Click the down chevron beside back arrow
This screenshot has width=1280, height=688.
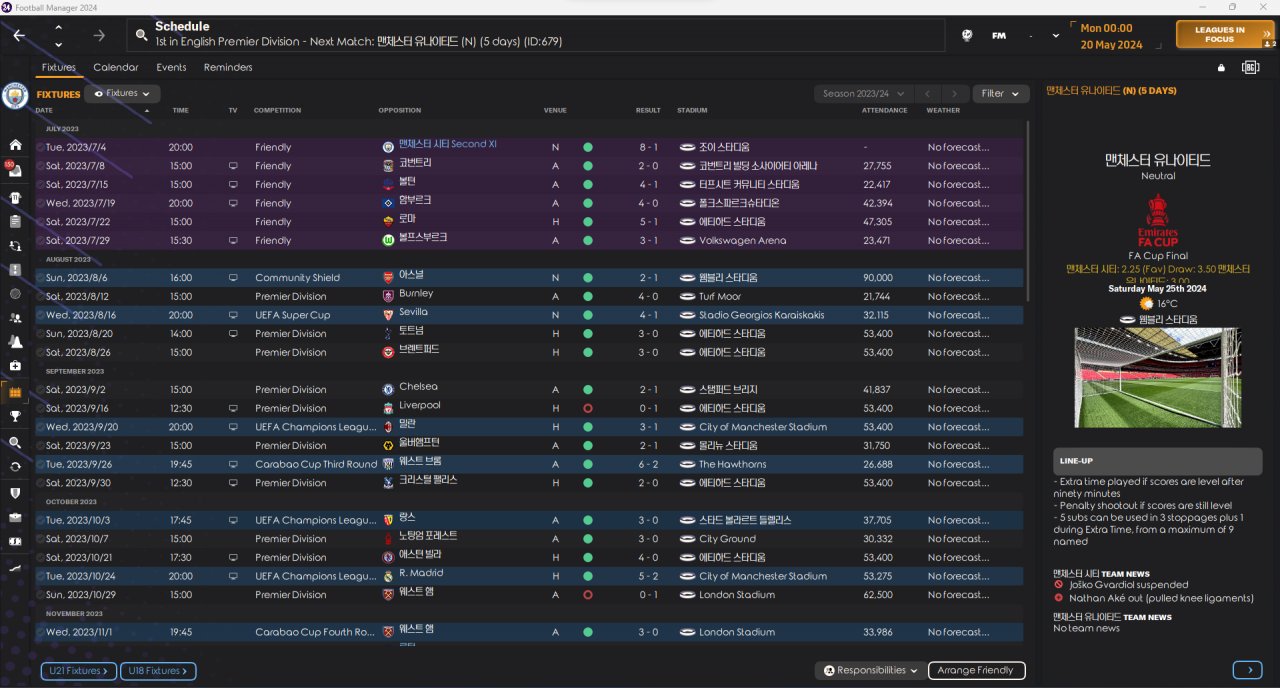(58, 44)
